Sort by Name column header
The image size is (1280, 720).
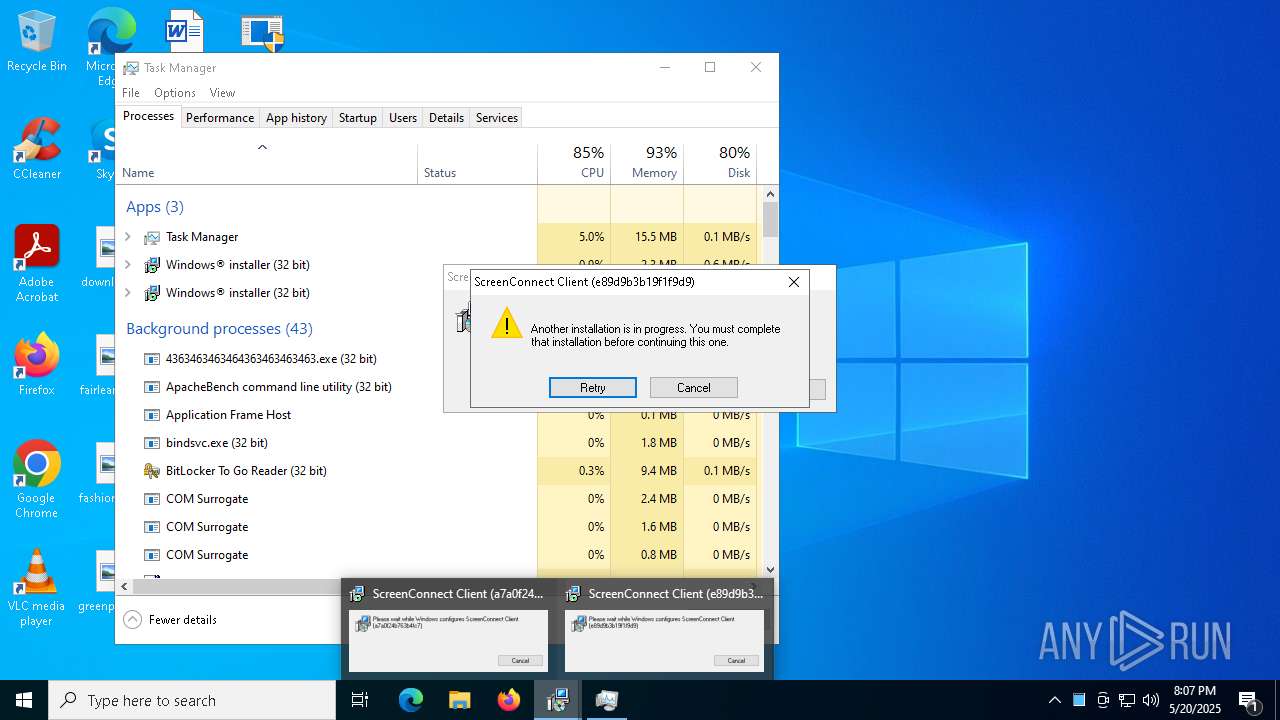click(267, 164)
